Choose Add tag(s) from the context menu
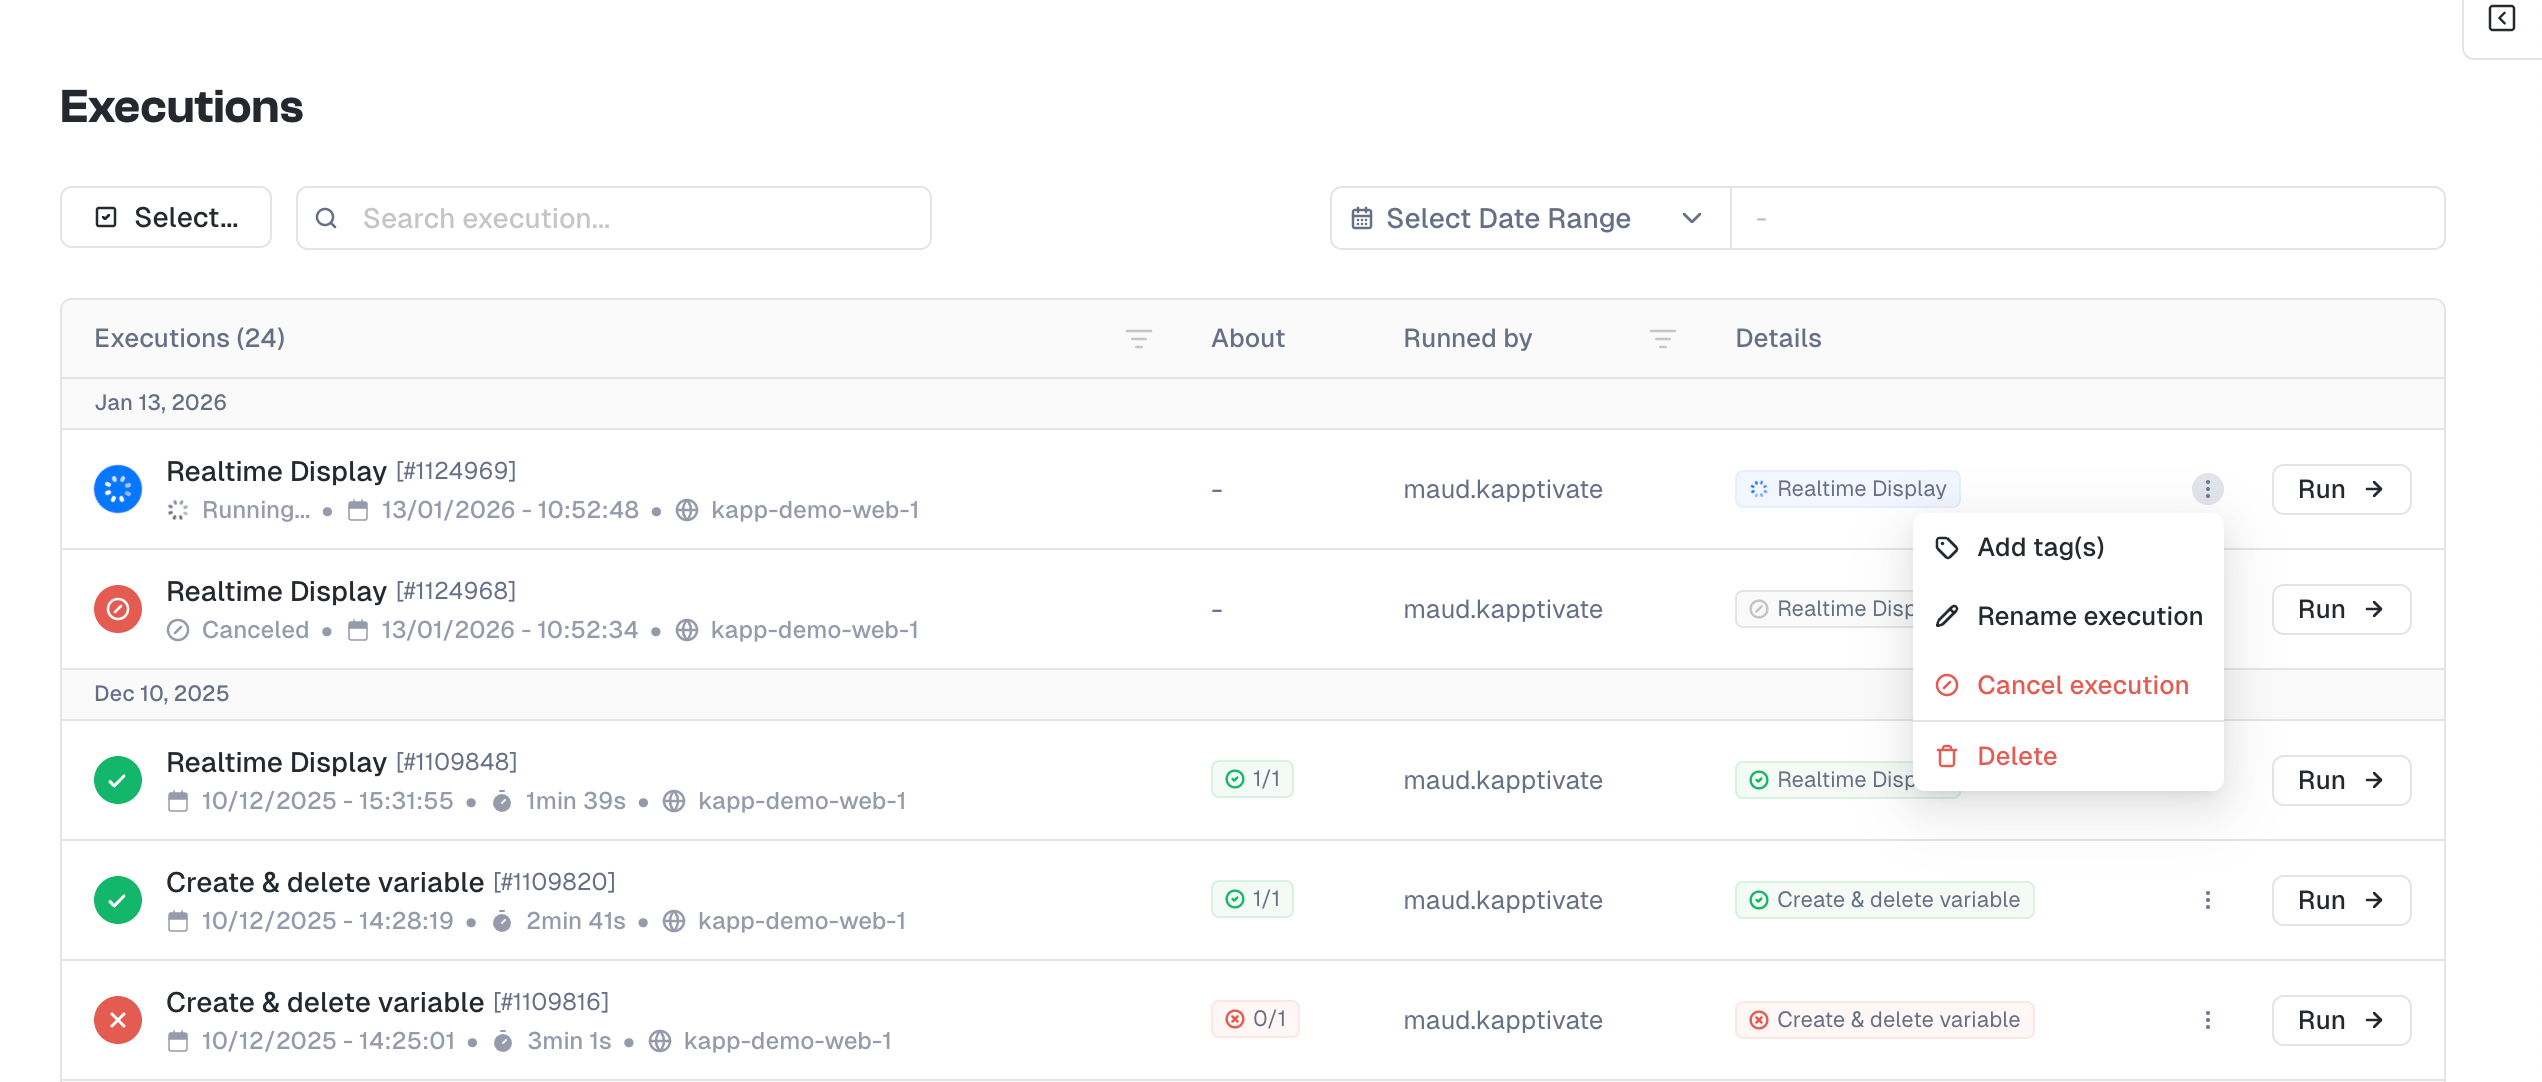 coord(2040,547)
